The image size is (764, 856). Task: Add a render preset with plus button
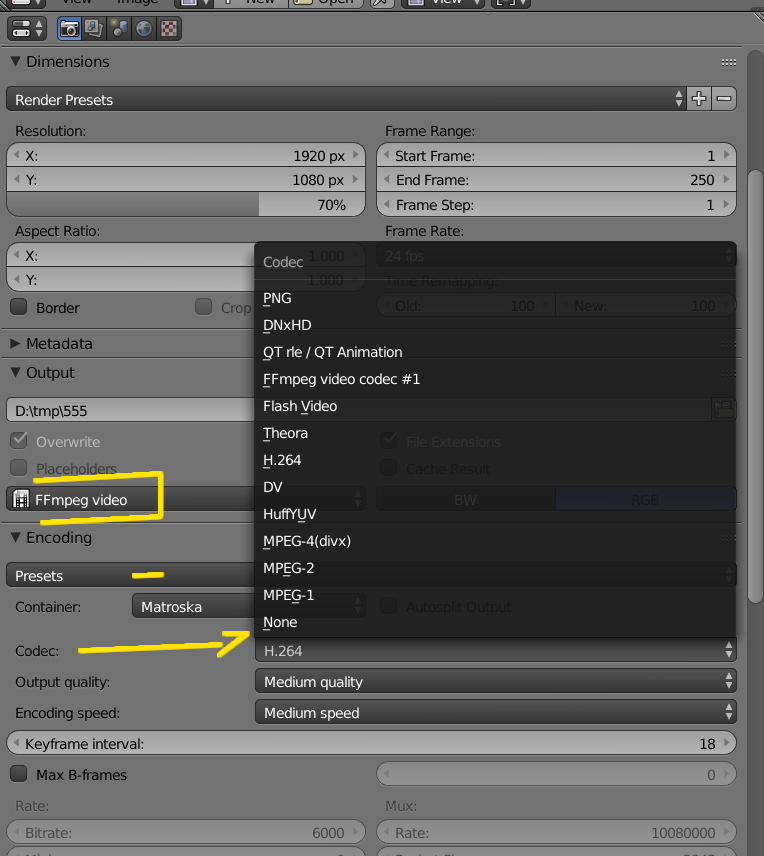coord(699,99)
